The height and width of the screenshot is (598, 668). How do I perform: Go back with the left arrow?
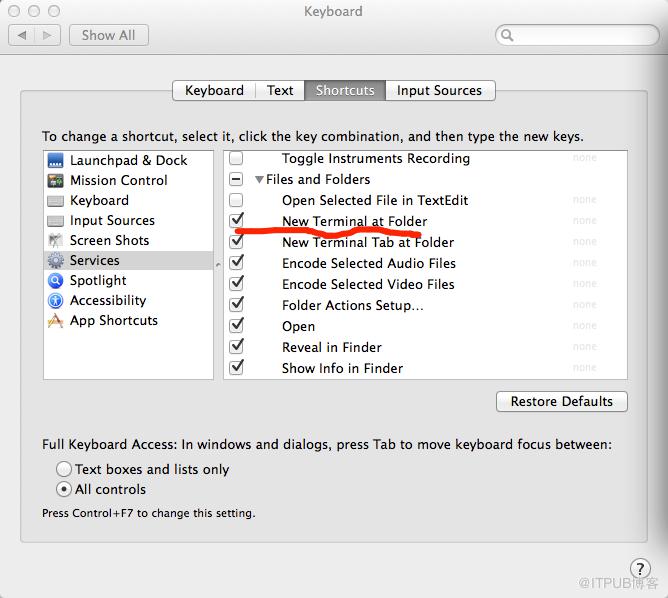click(22, 35)
